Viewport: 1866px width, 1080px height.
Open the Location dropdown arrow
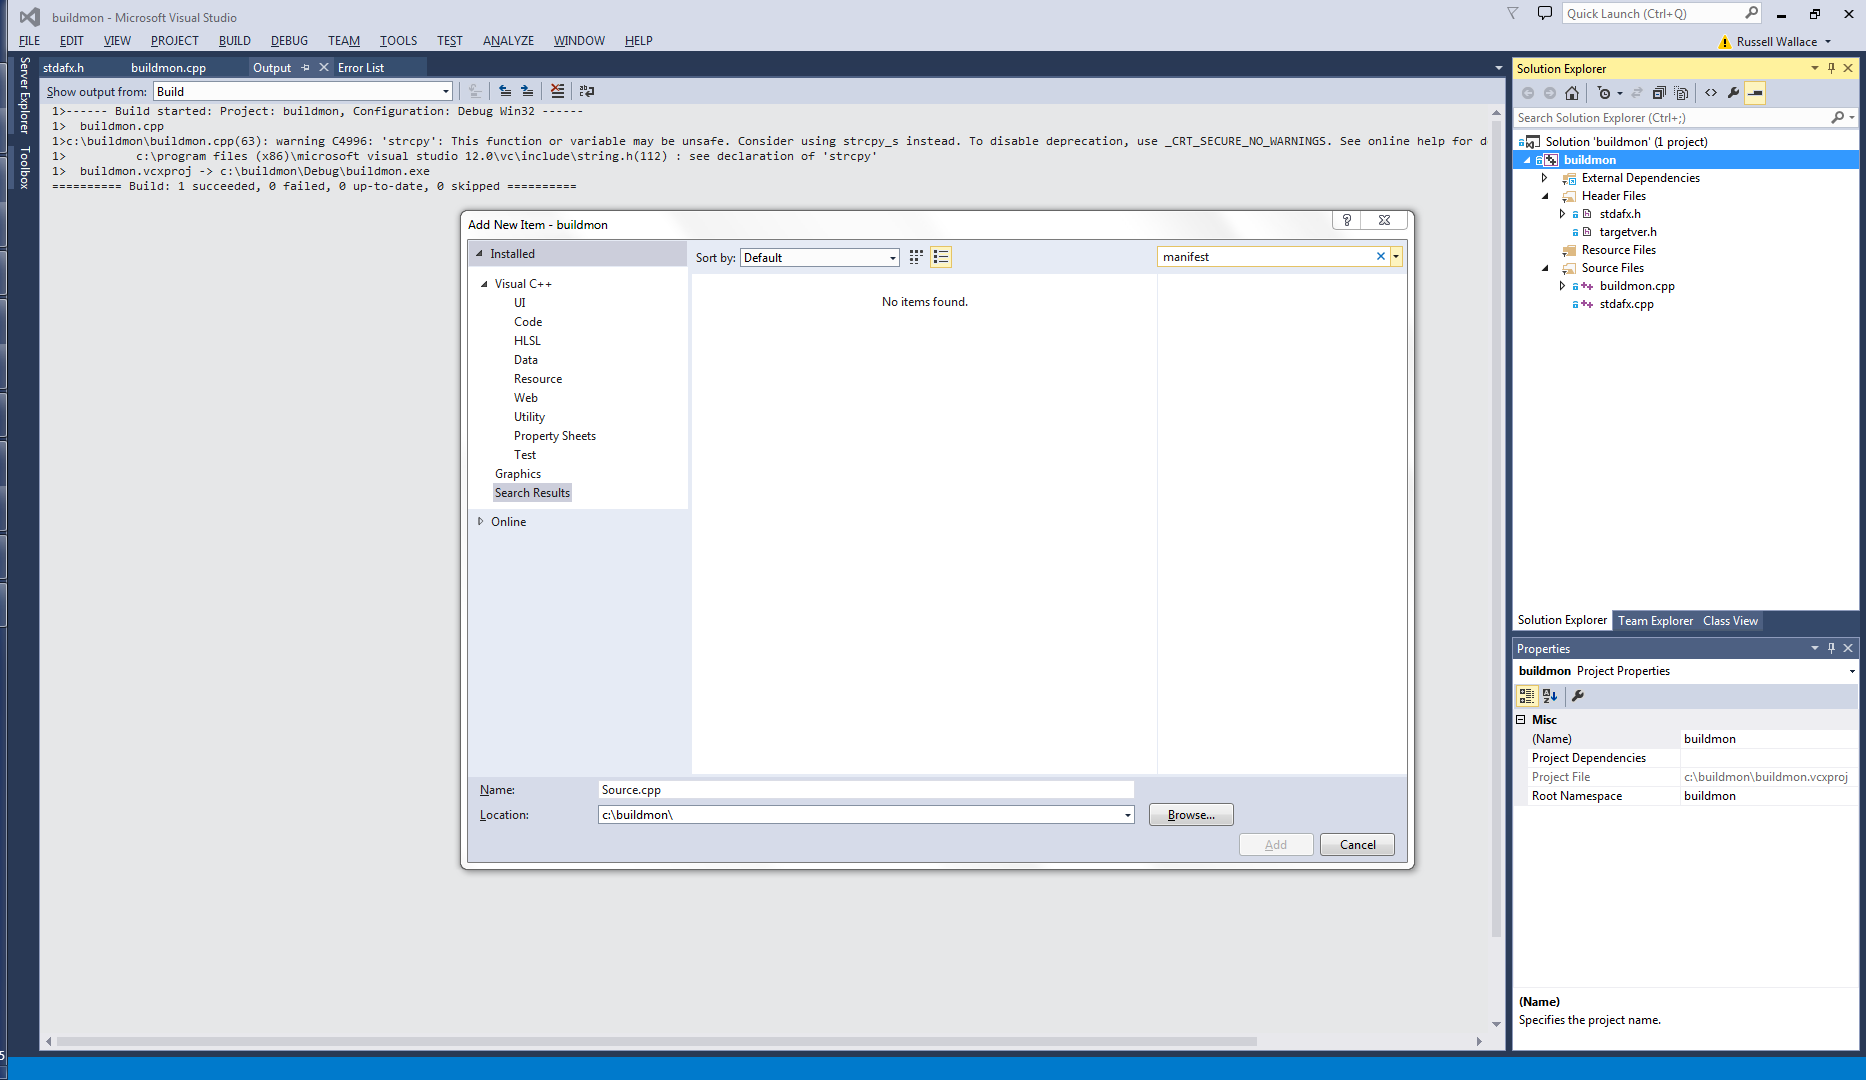pyautogui.click(x=1128, y=815)
